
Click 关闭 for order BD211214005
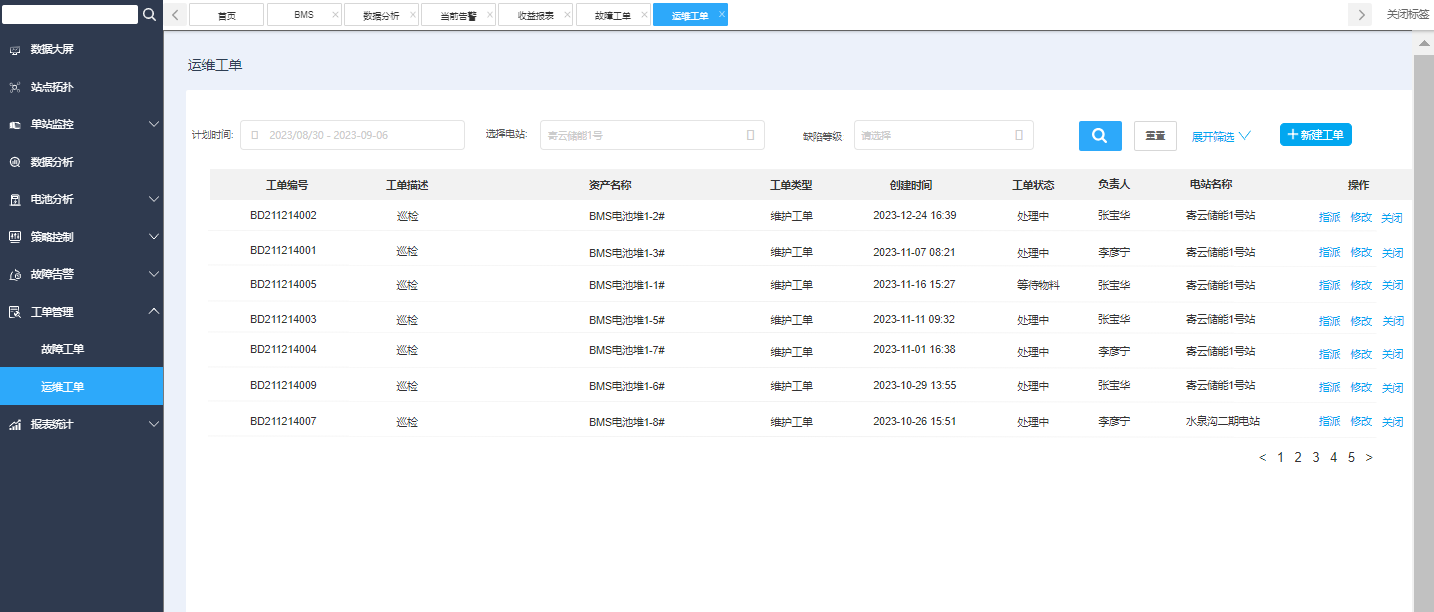[1393, 285]
